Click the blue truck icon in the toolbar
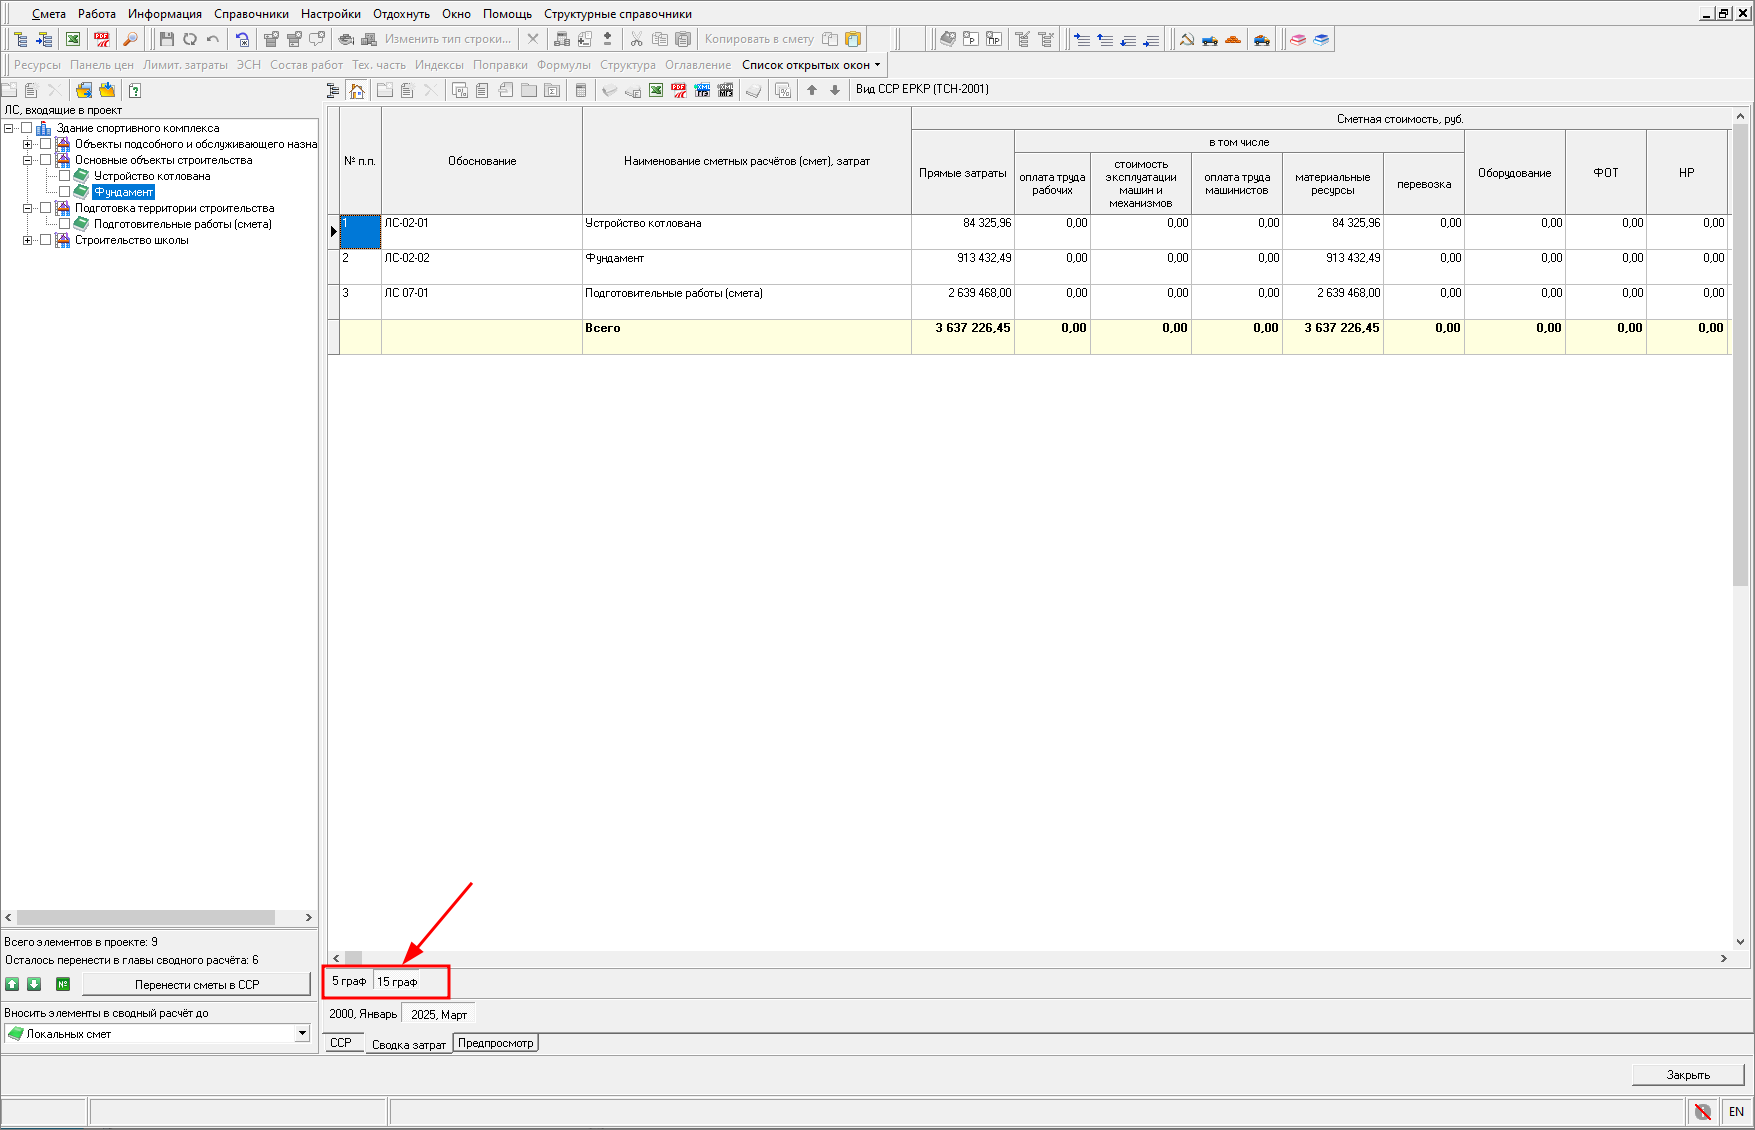 point(1210,40)
